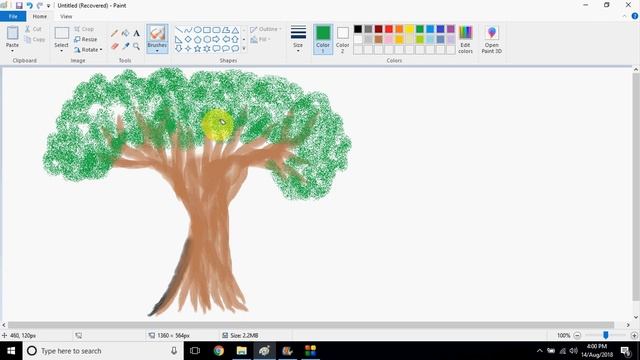
Task: Select the Color picker eyedropper tool
Action: (125, 46)
